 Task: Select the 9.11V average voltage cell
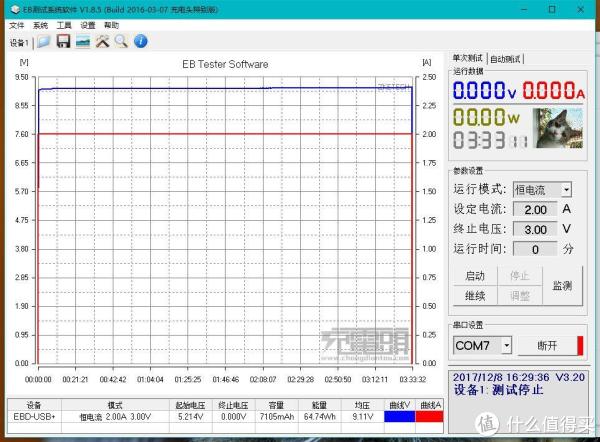point(362,416)
